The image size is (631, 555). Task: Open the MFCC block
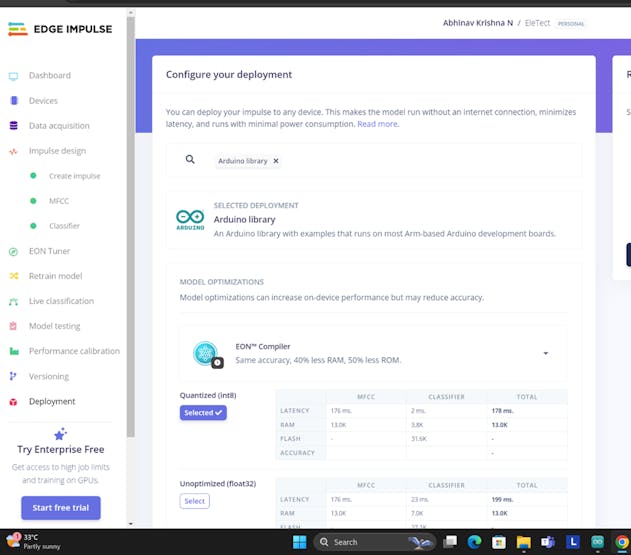[59, 201]
